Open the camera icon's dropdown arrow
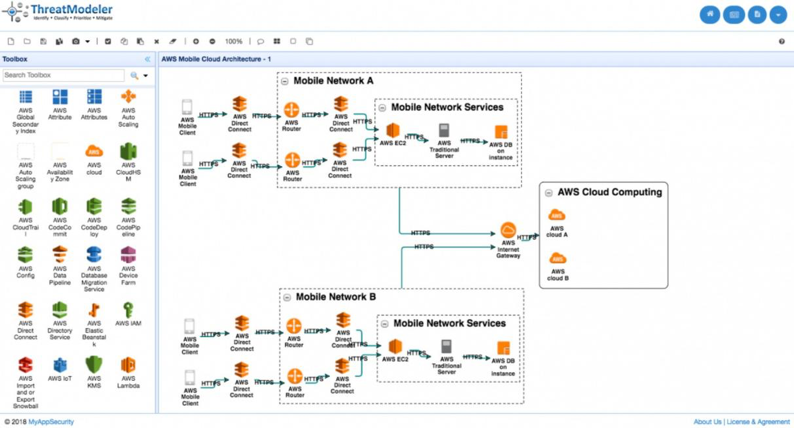This screenshot has width=794, height=428. (x=87, y=42)
